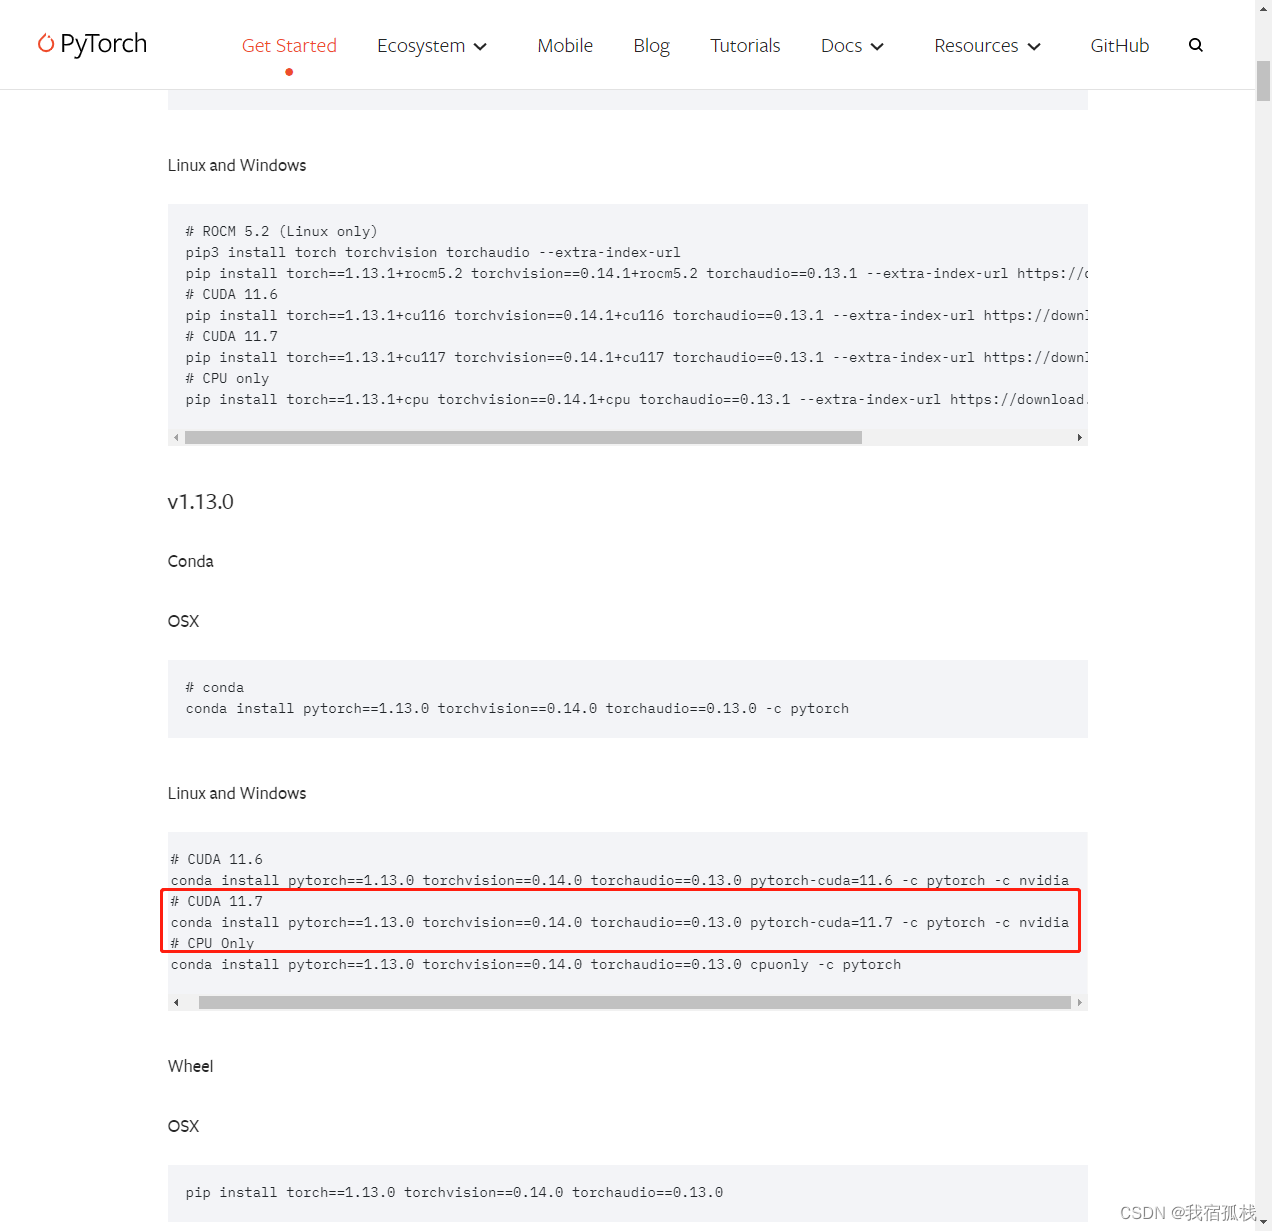
Task: Open the Tutorials page
Action: click(x=745, y=45)
